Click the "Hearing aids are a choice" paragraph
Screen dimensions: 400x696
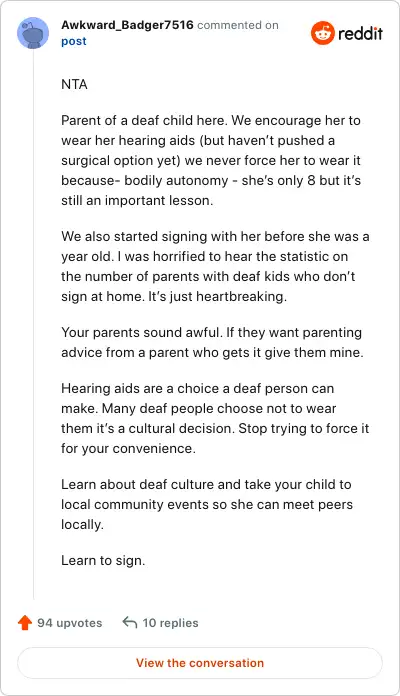tap(215, 418)
